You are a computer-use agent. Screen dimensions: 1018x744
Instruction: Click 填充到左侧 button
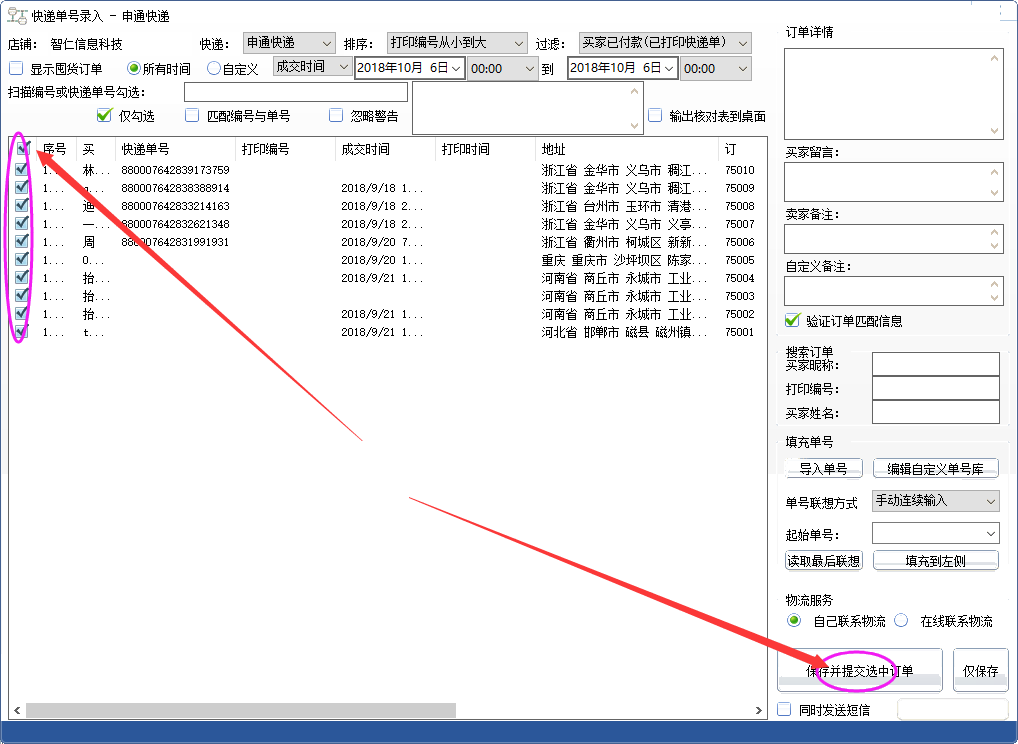935,561
